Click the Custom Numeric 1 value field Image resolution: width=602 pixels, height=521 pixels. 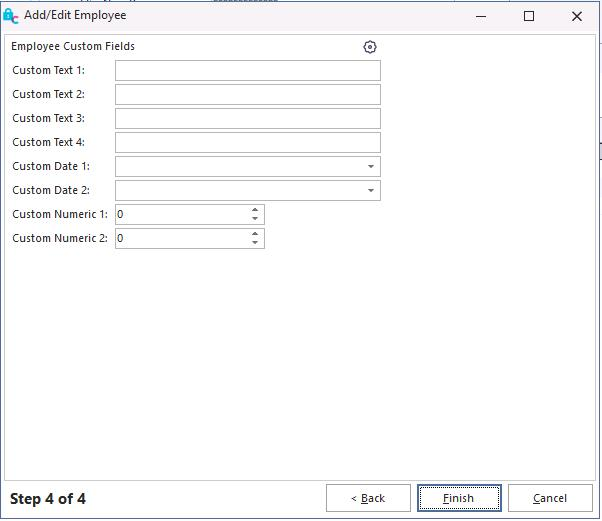[x=181, y=215]
